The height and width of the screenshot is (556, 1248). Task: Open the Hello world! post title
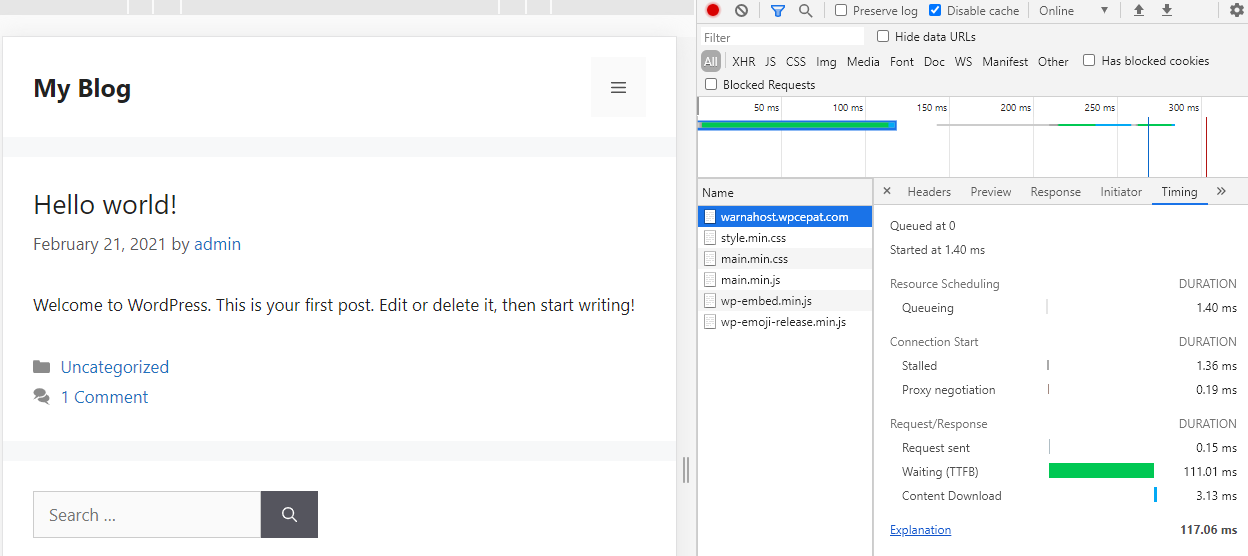tap(105, 205)
